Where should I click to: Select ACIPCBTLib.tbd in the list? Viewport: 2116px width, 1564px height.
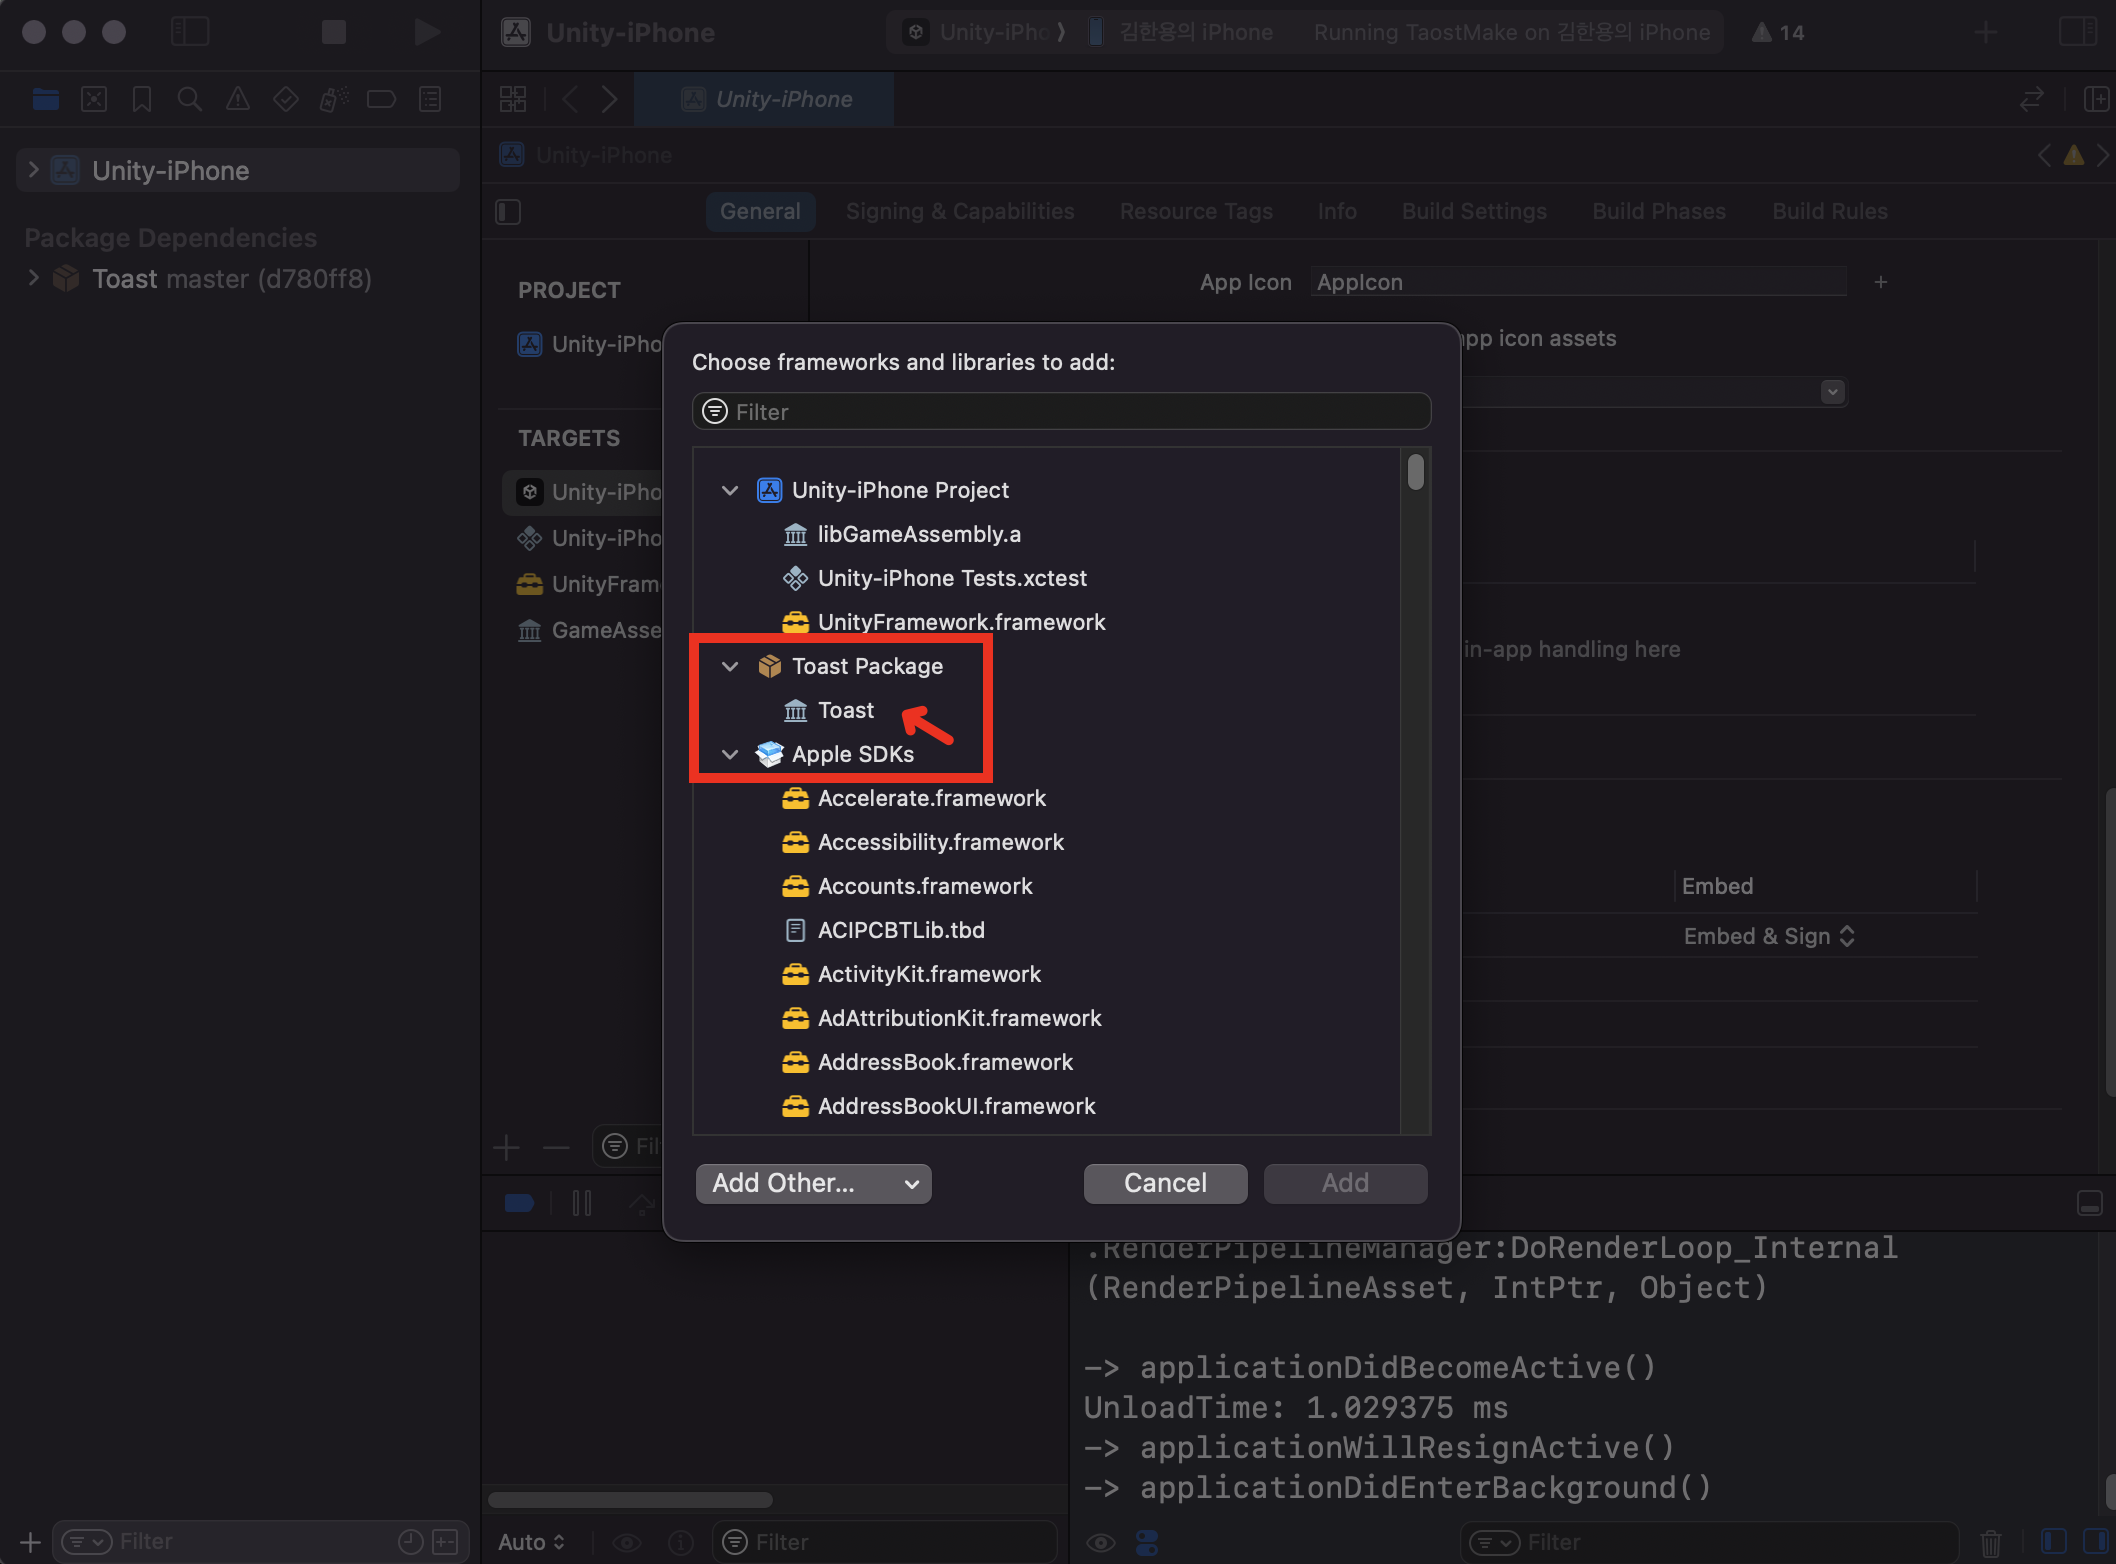[x=1046, y=930]
